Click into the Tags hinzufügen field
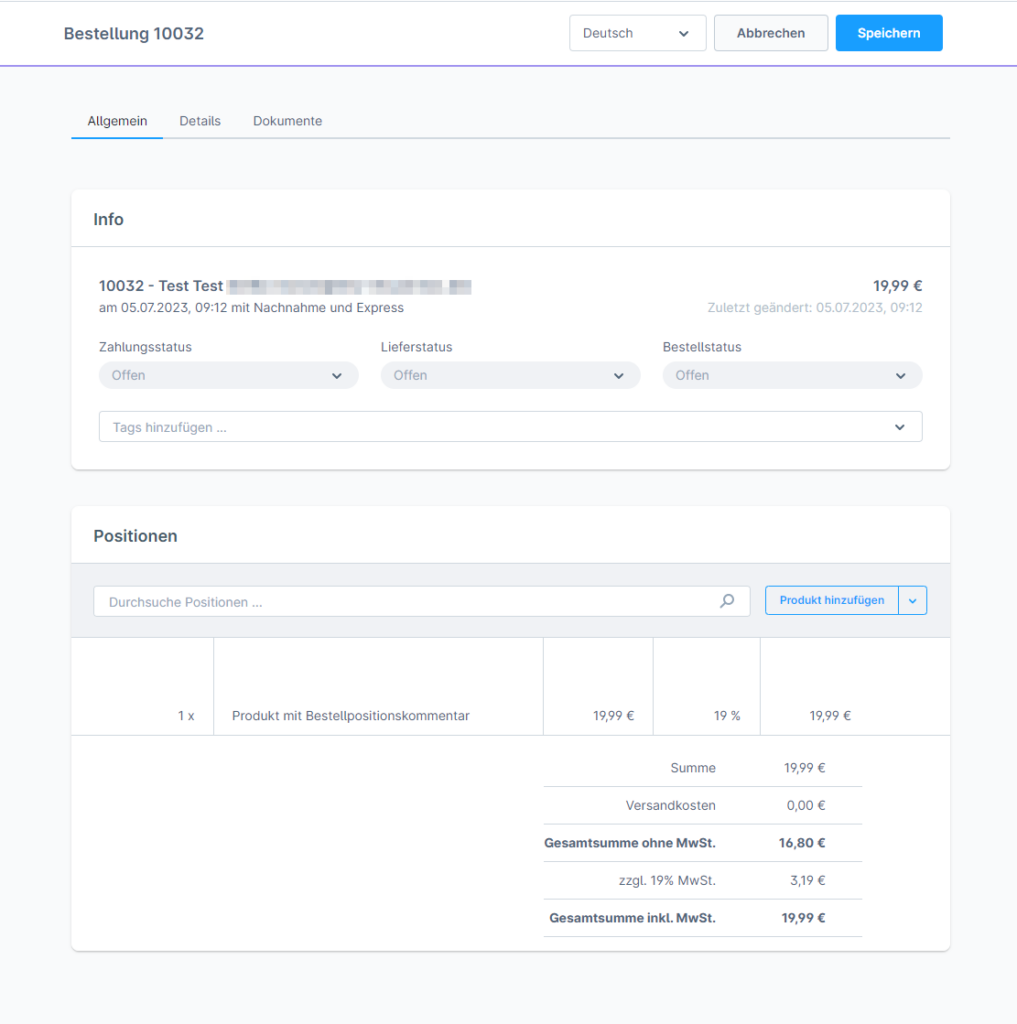1017x1024 pixels. click(x=490, y=427)
